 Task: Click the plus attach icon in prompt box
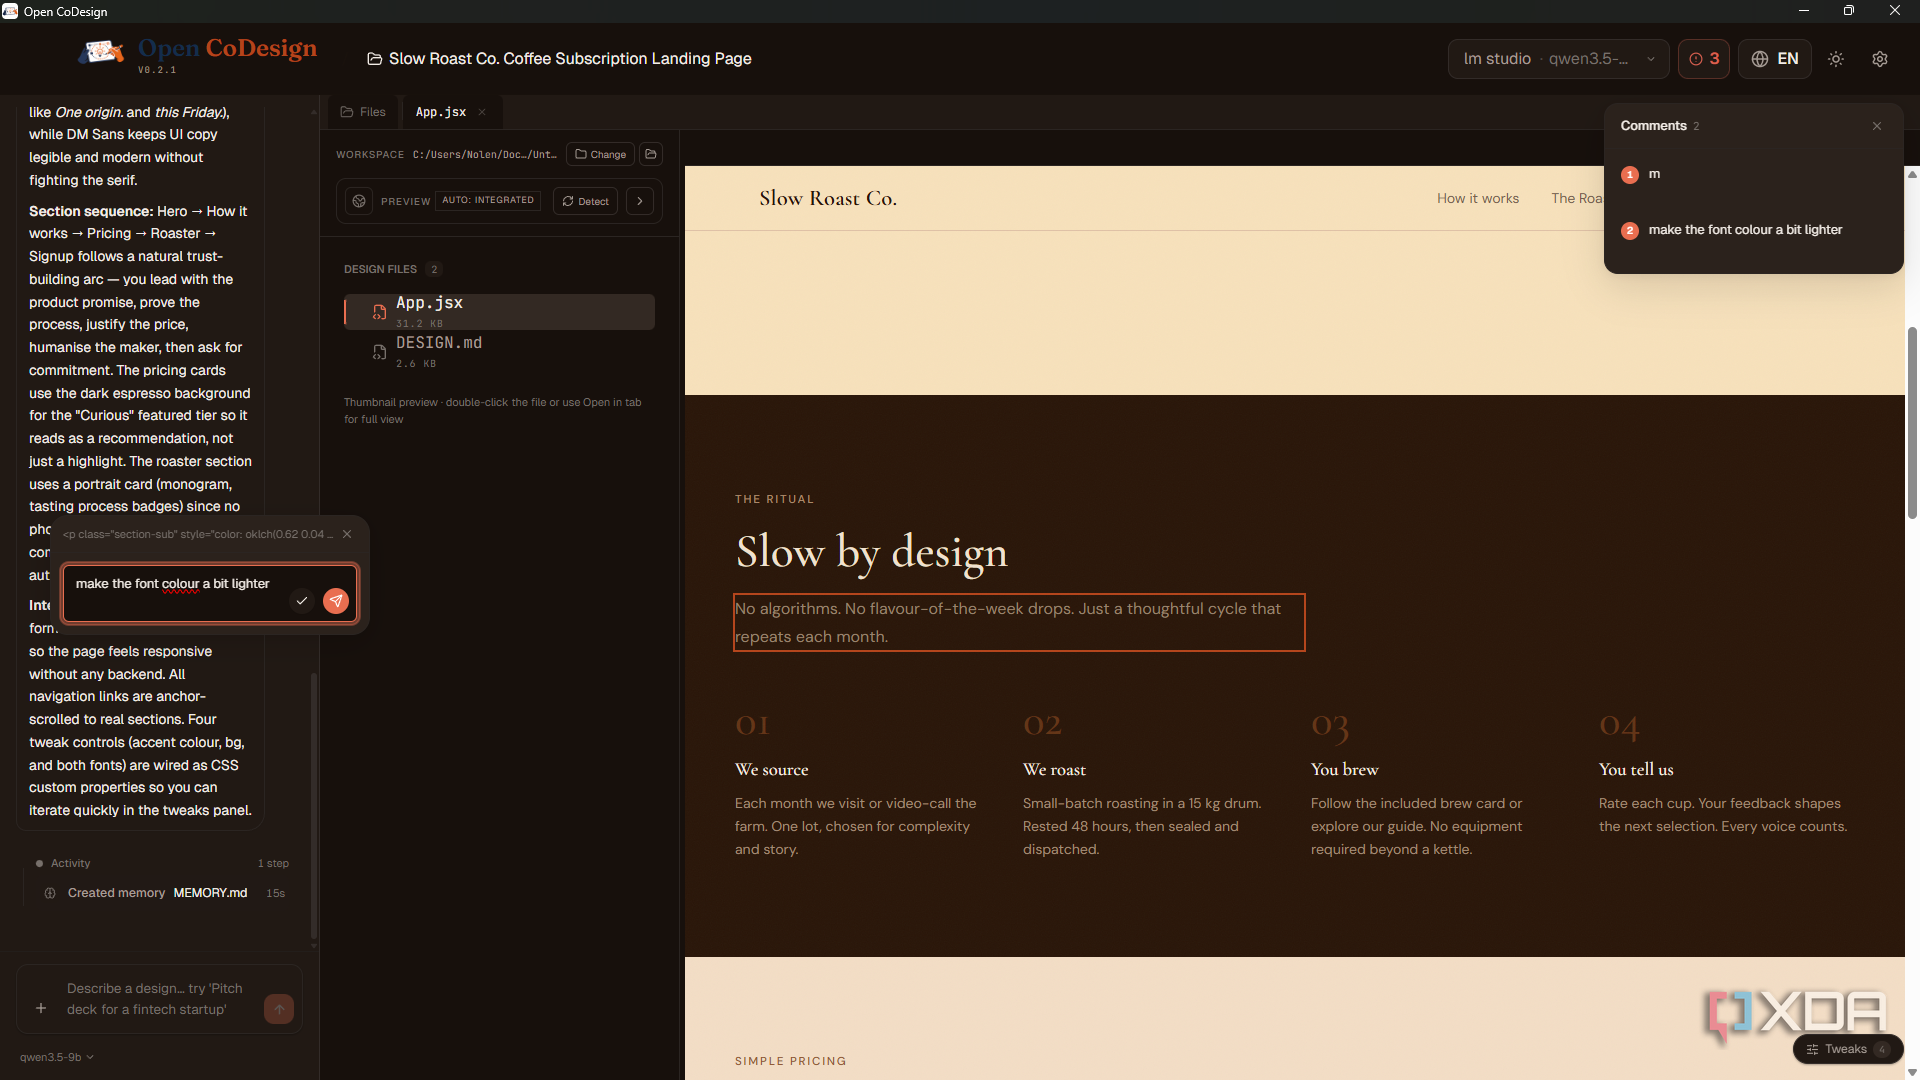click(41, 1009)
